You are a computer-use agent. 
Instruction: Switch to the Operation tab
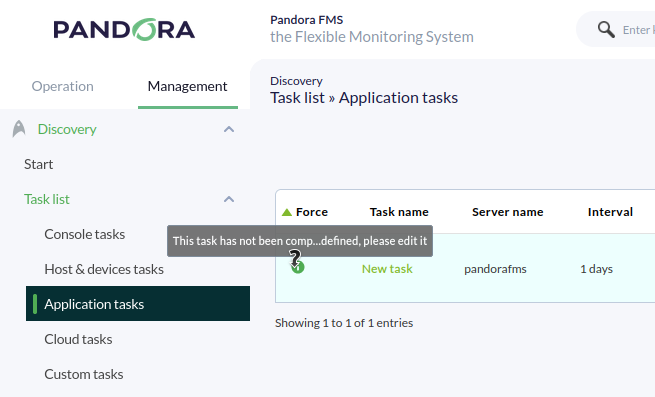coord(63,86)
